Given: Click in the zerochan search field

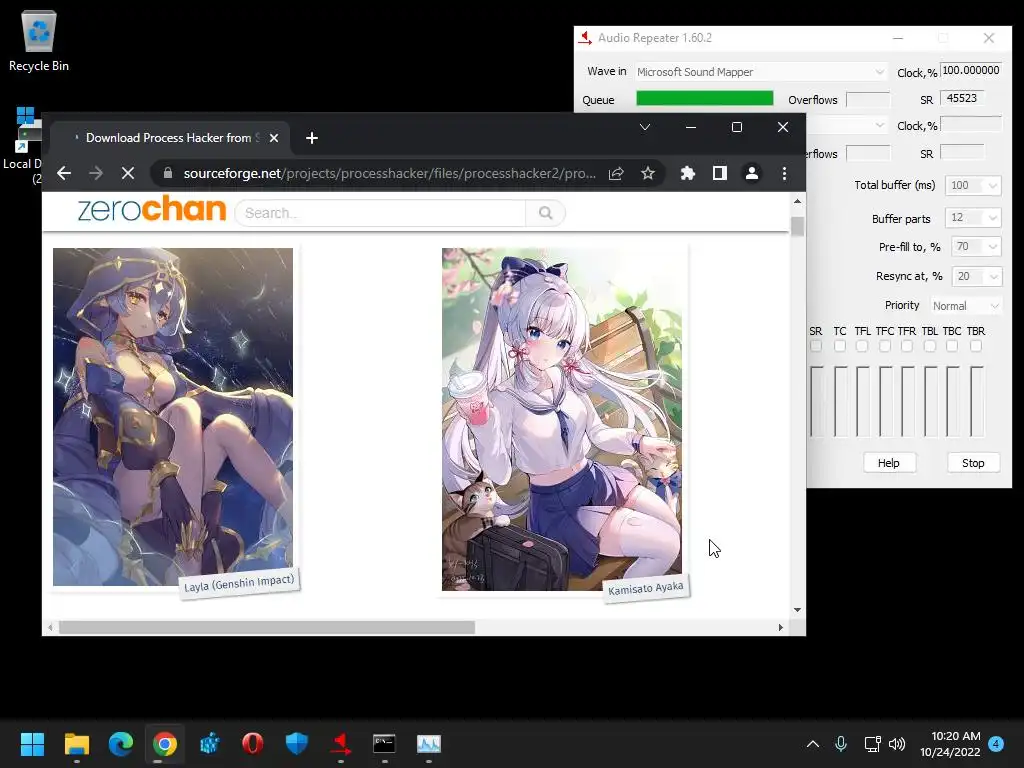Looking at the screenshot, I should (381, 213).
